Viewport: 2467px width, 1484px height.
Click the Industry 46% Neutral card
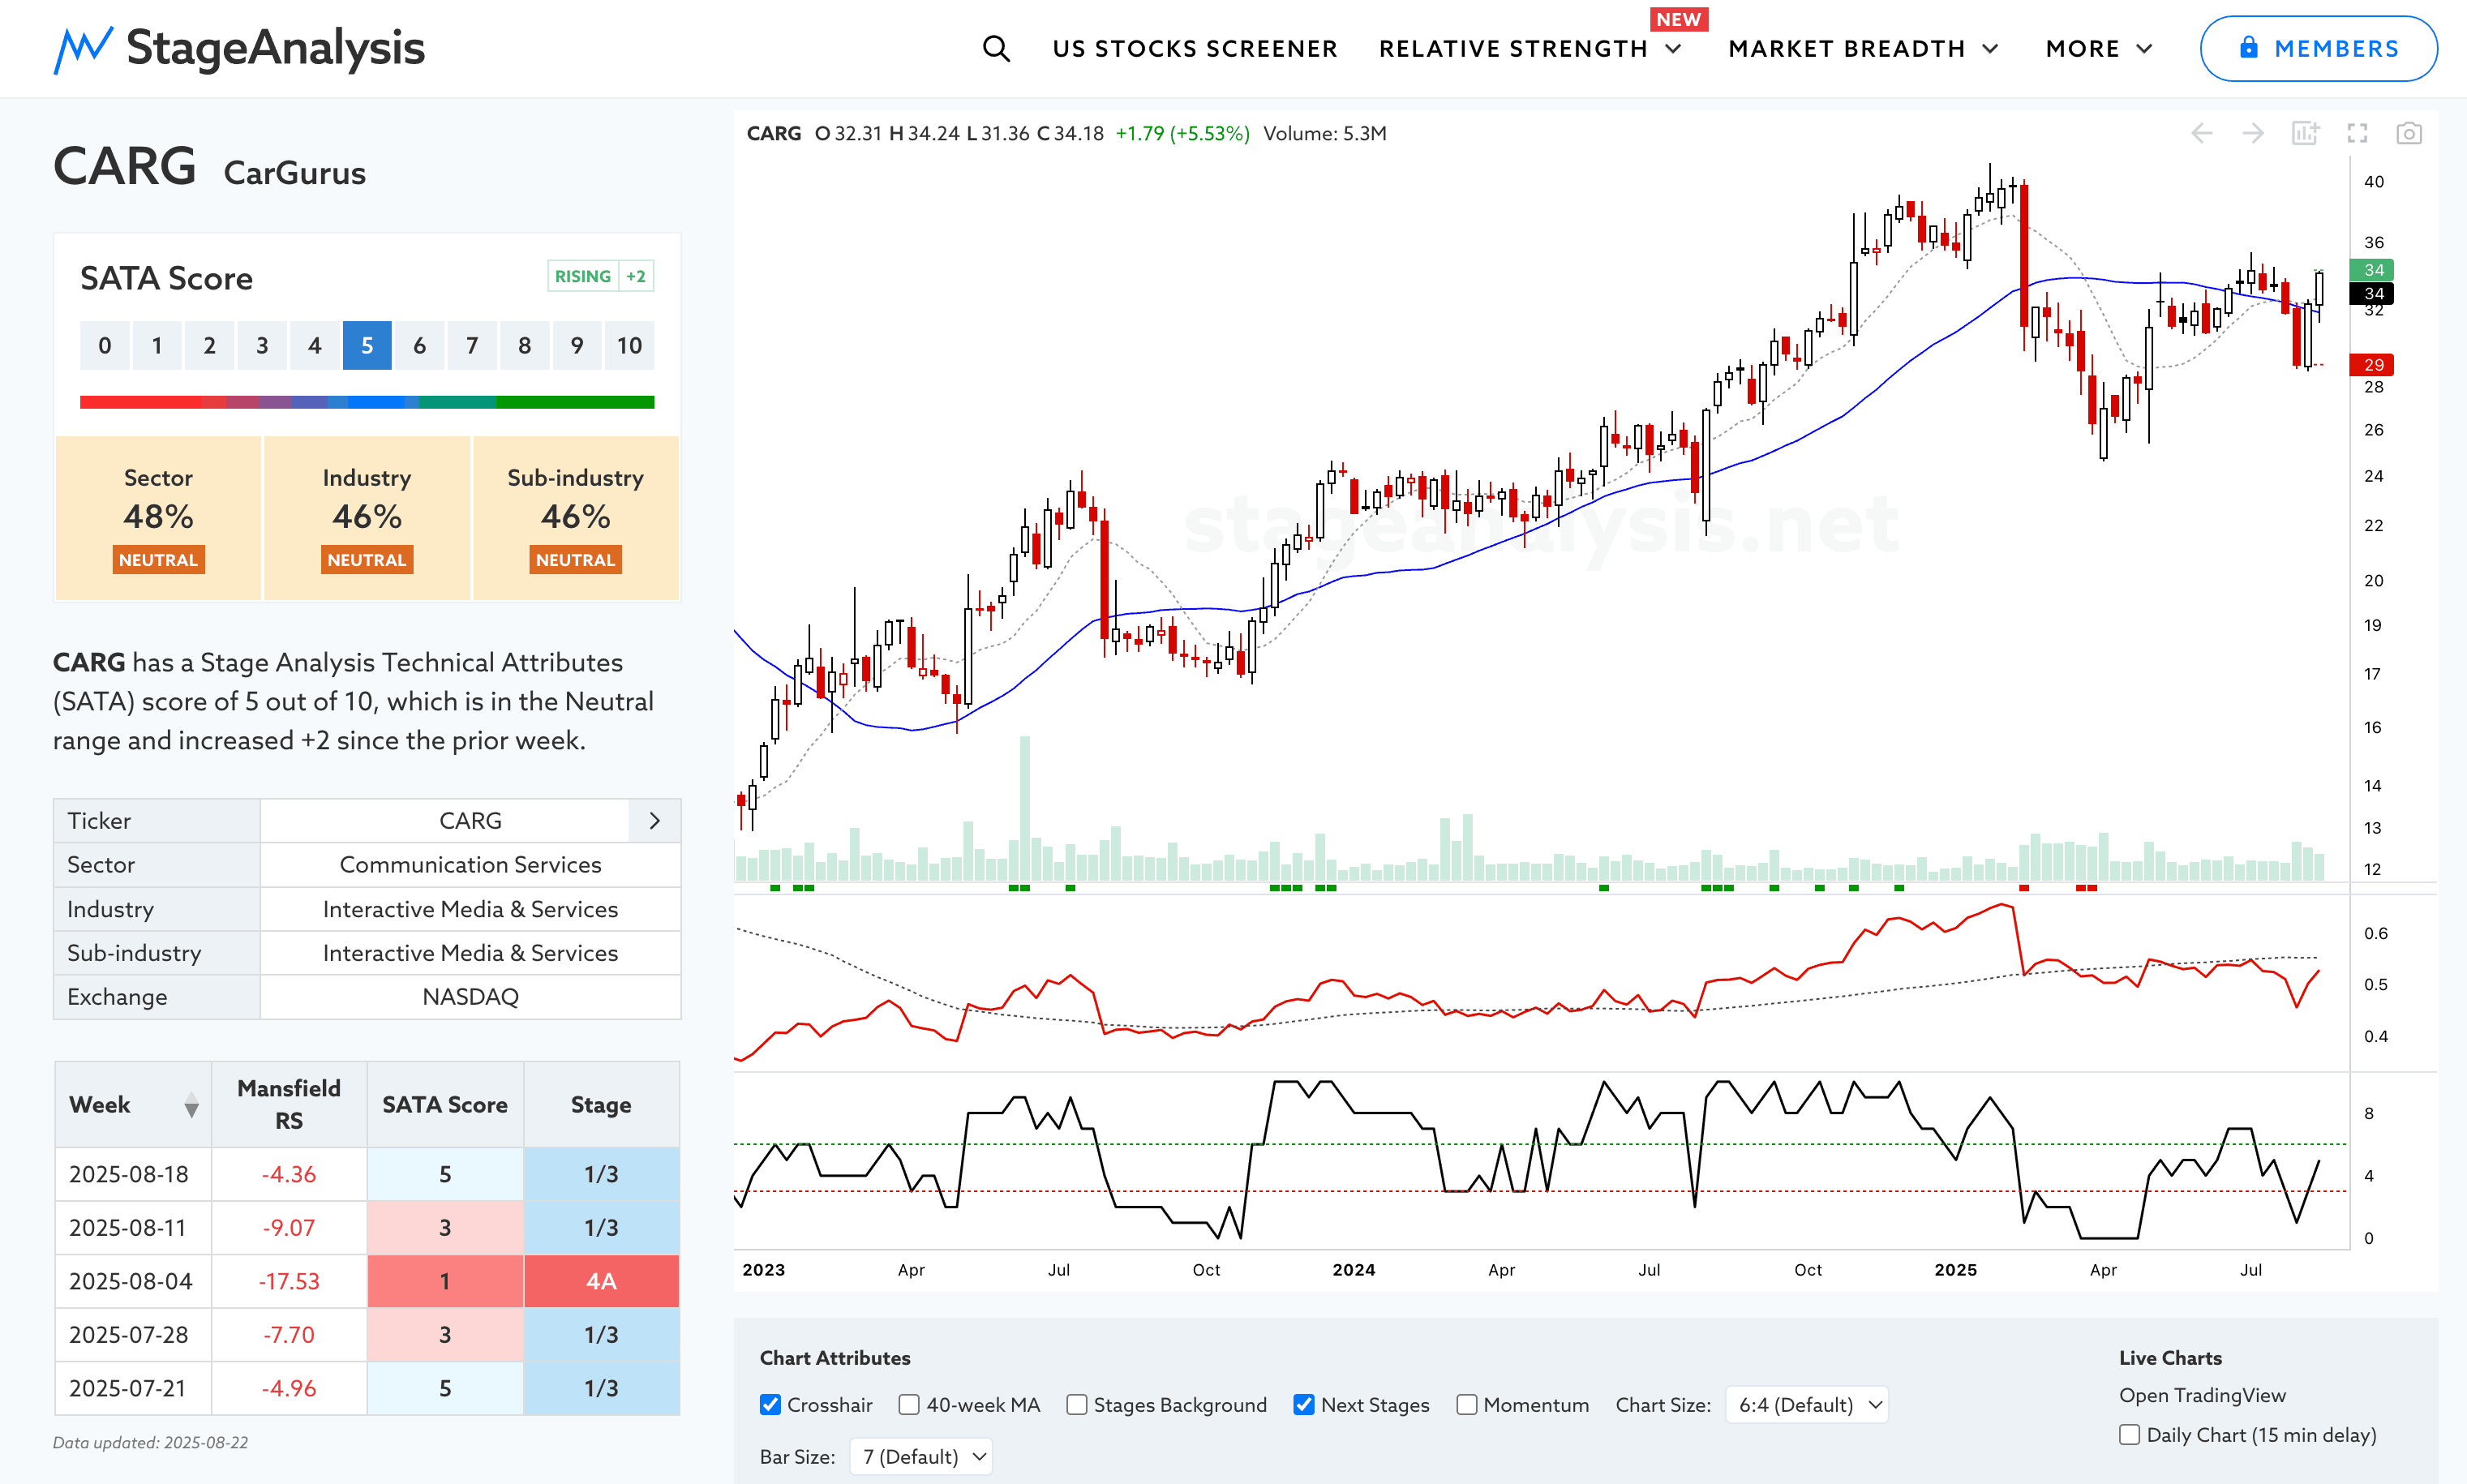click(x=367, y=518)
